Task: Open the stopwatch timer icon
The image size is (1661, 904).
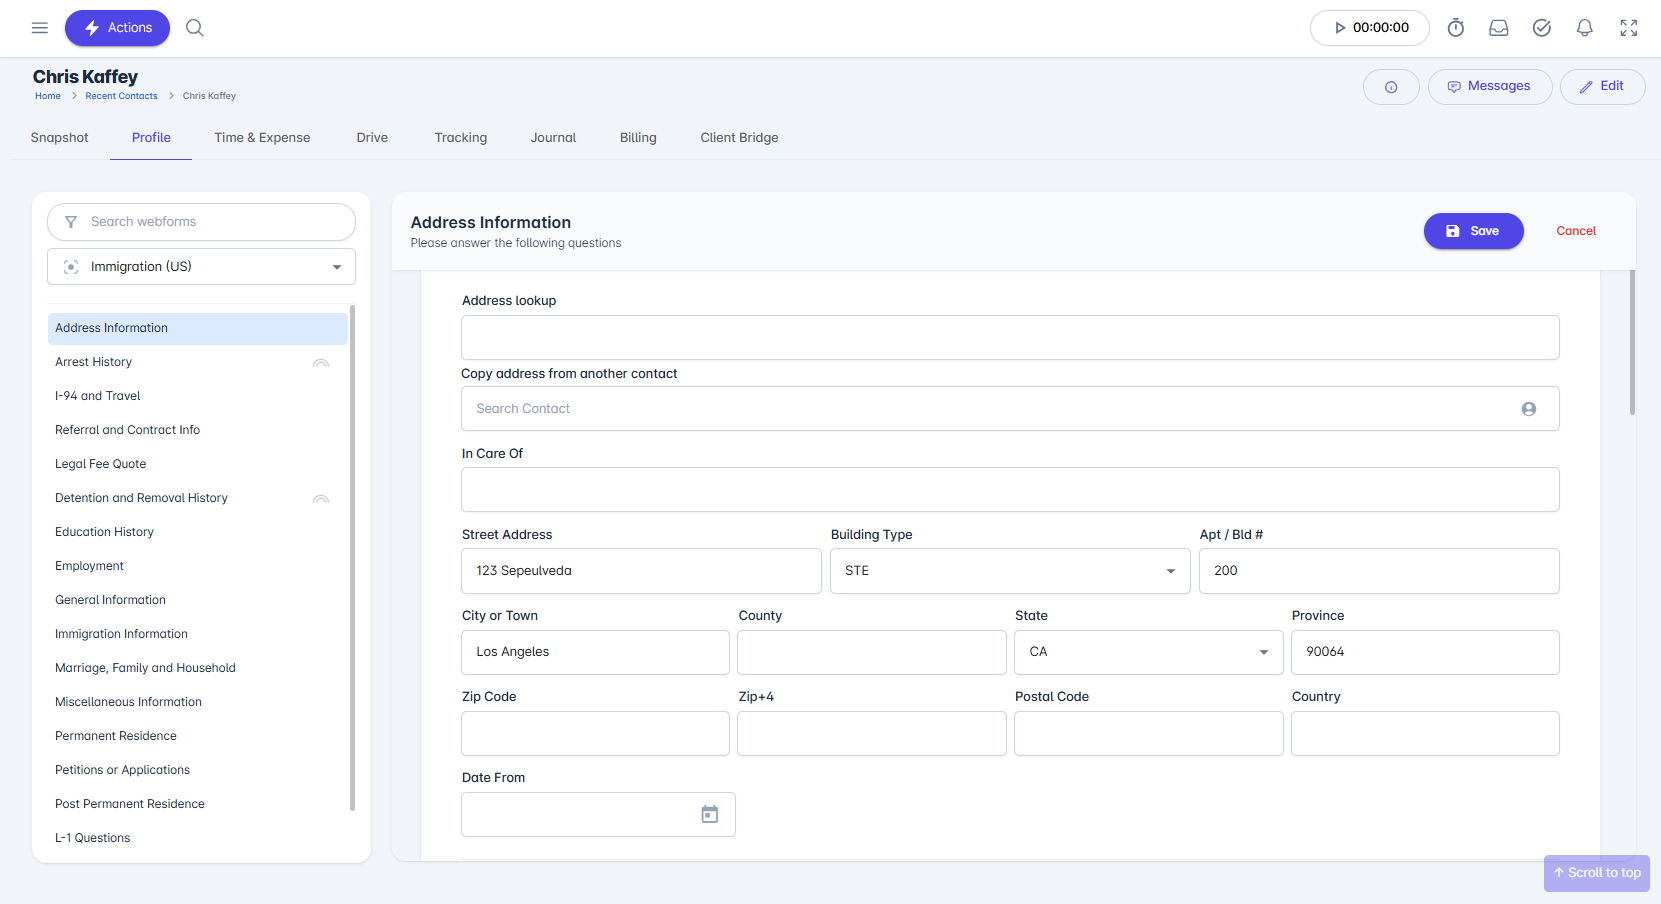Action: point(1456,28)
